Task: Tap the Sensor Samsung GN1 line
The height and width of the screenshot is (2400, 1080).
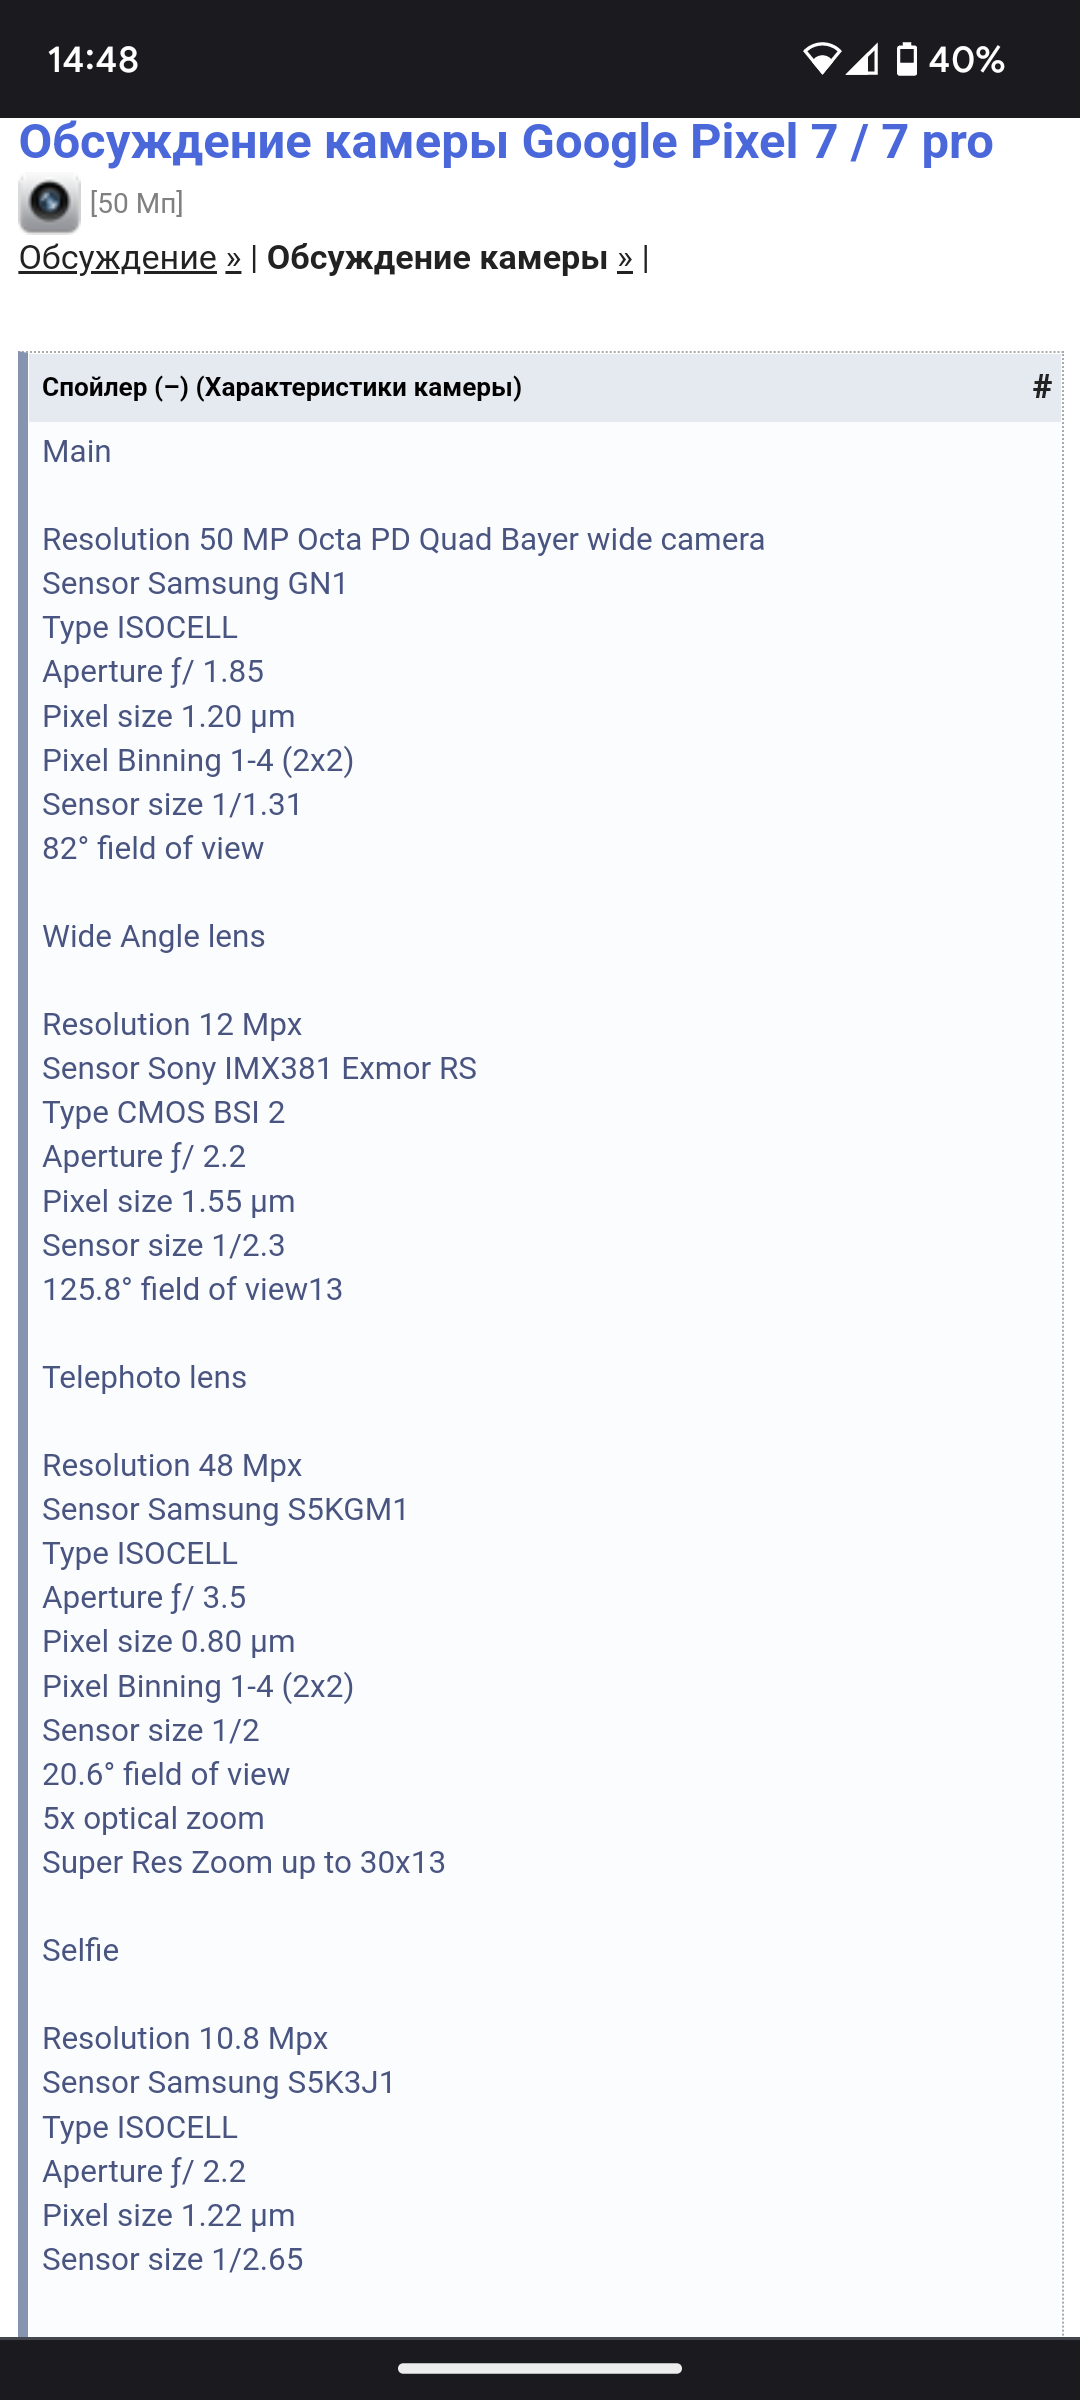Action: point(195,583)
